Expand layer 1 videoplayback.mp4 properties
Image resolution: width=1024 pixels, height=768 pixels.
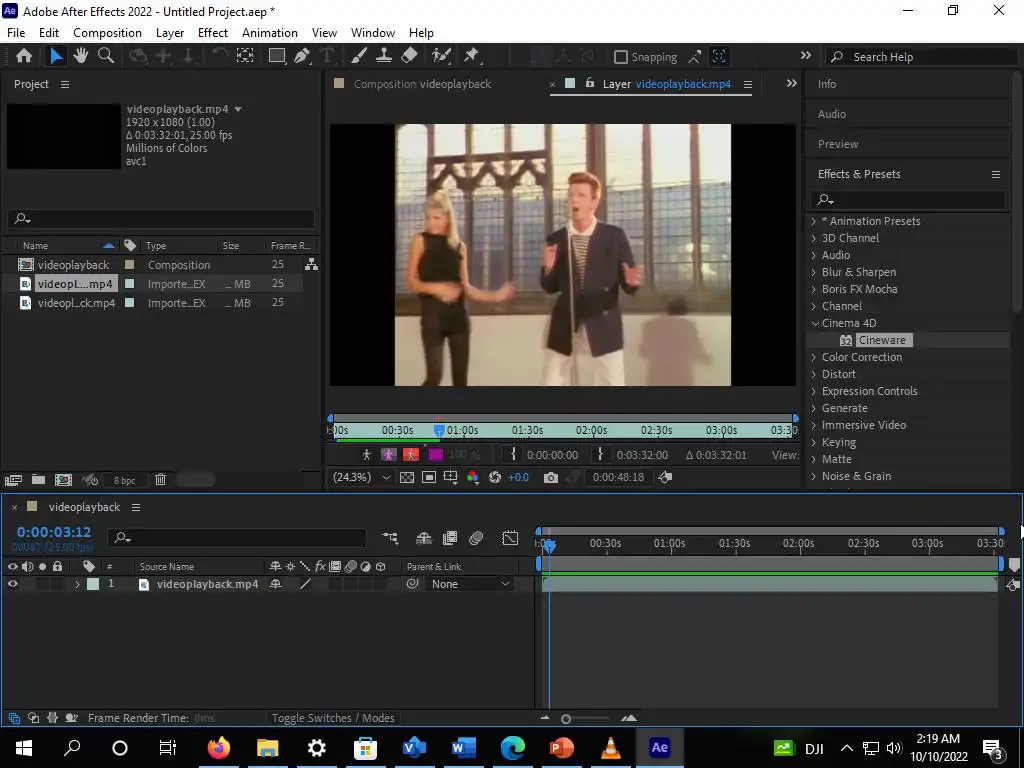[77, 584]
